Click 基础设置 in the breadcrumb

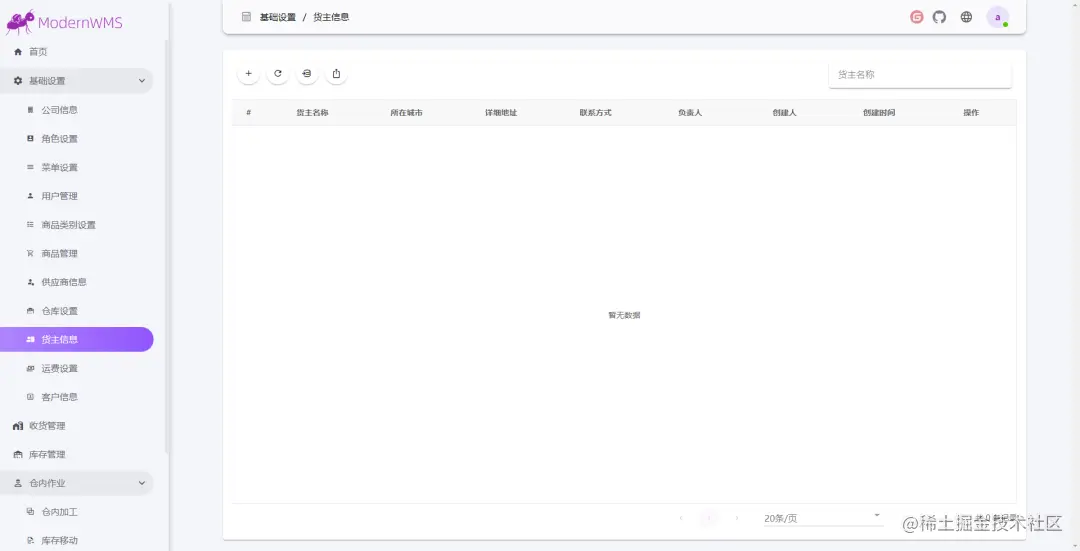pyautogui.click(x=278, y=17)
